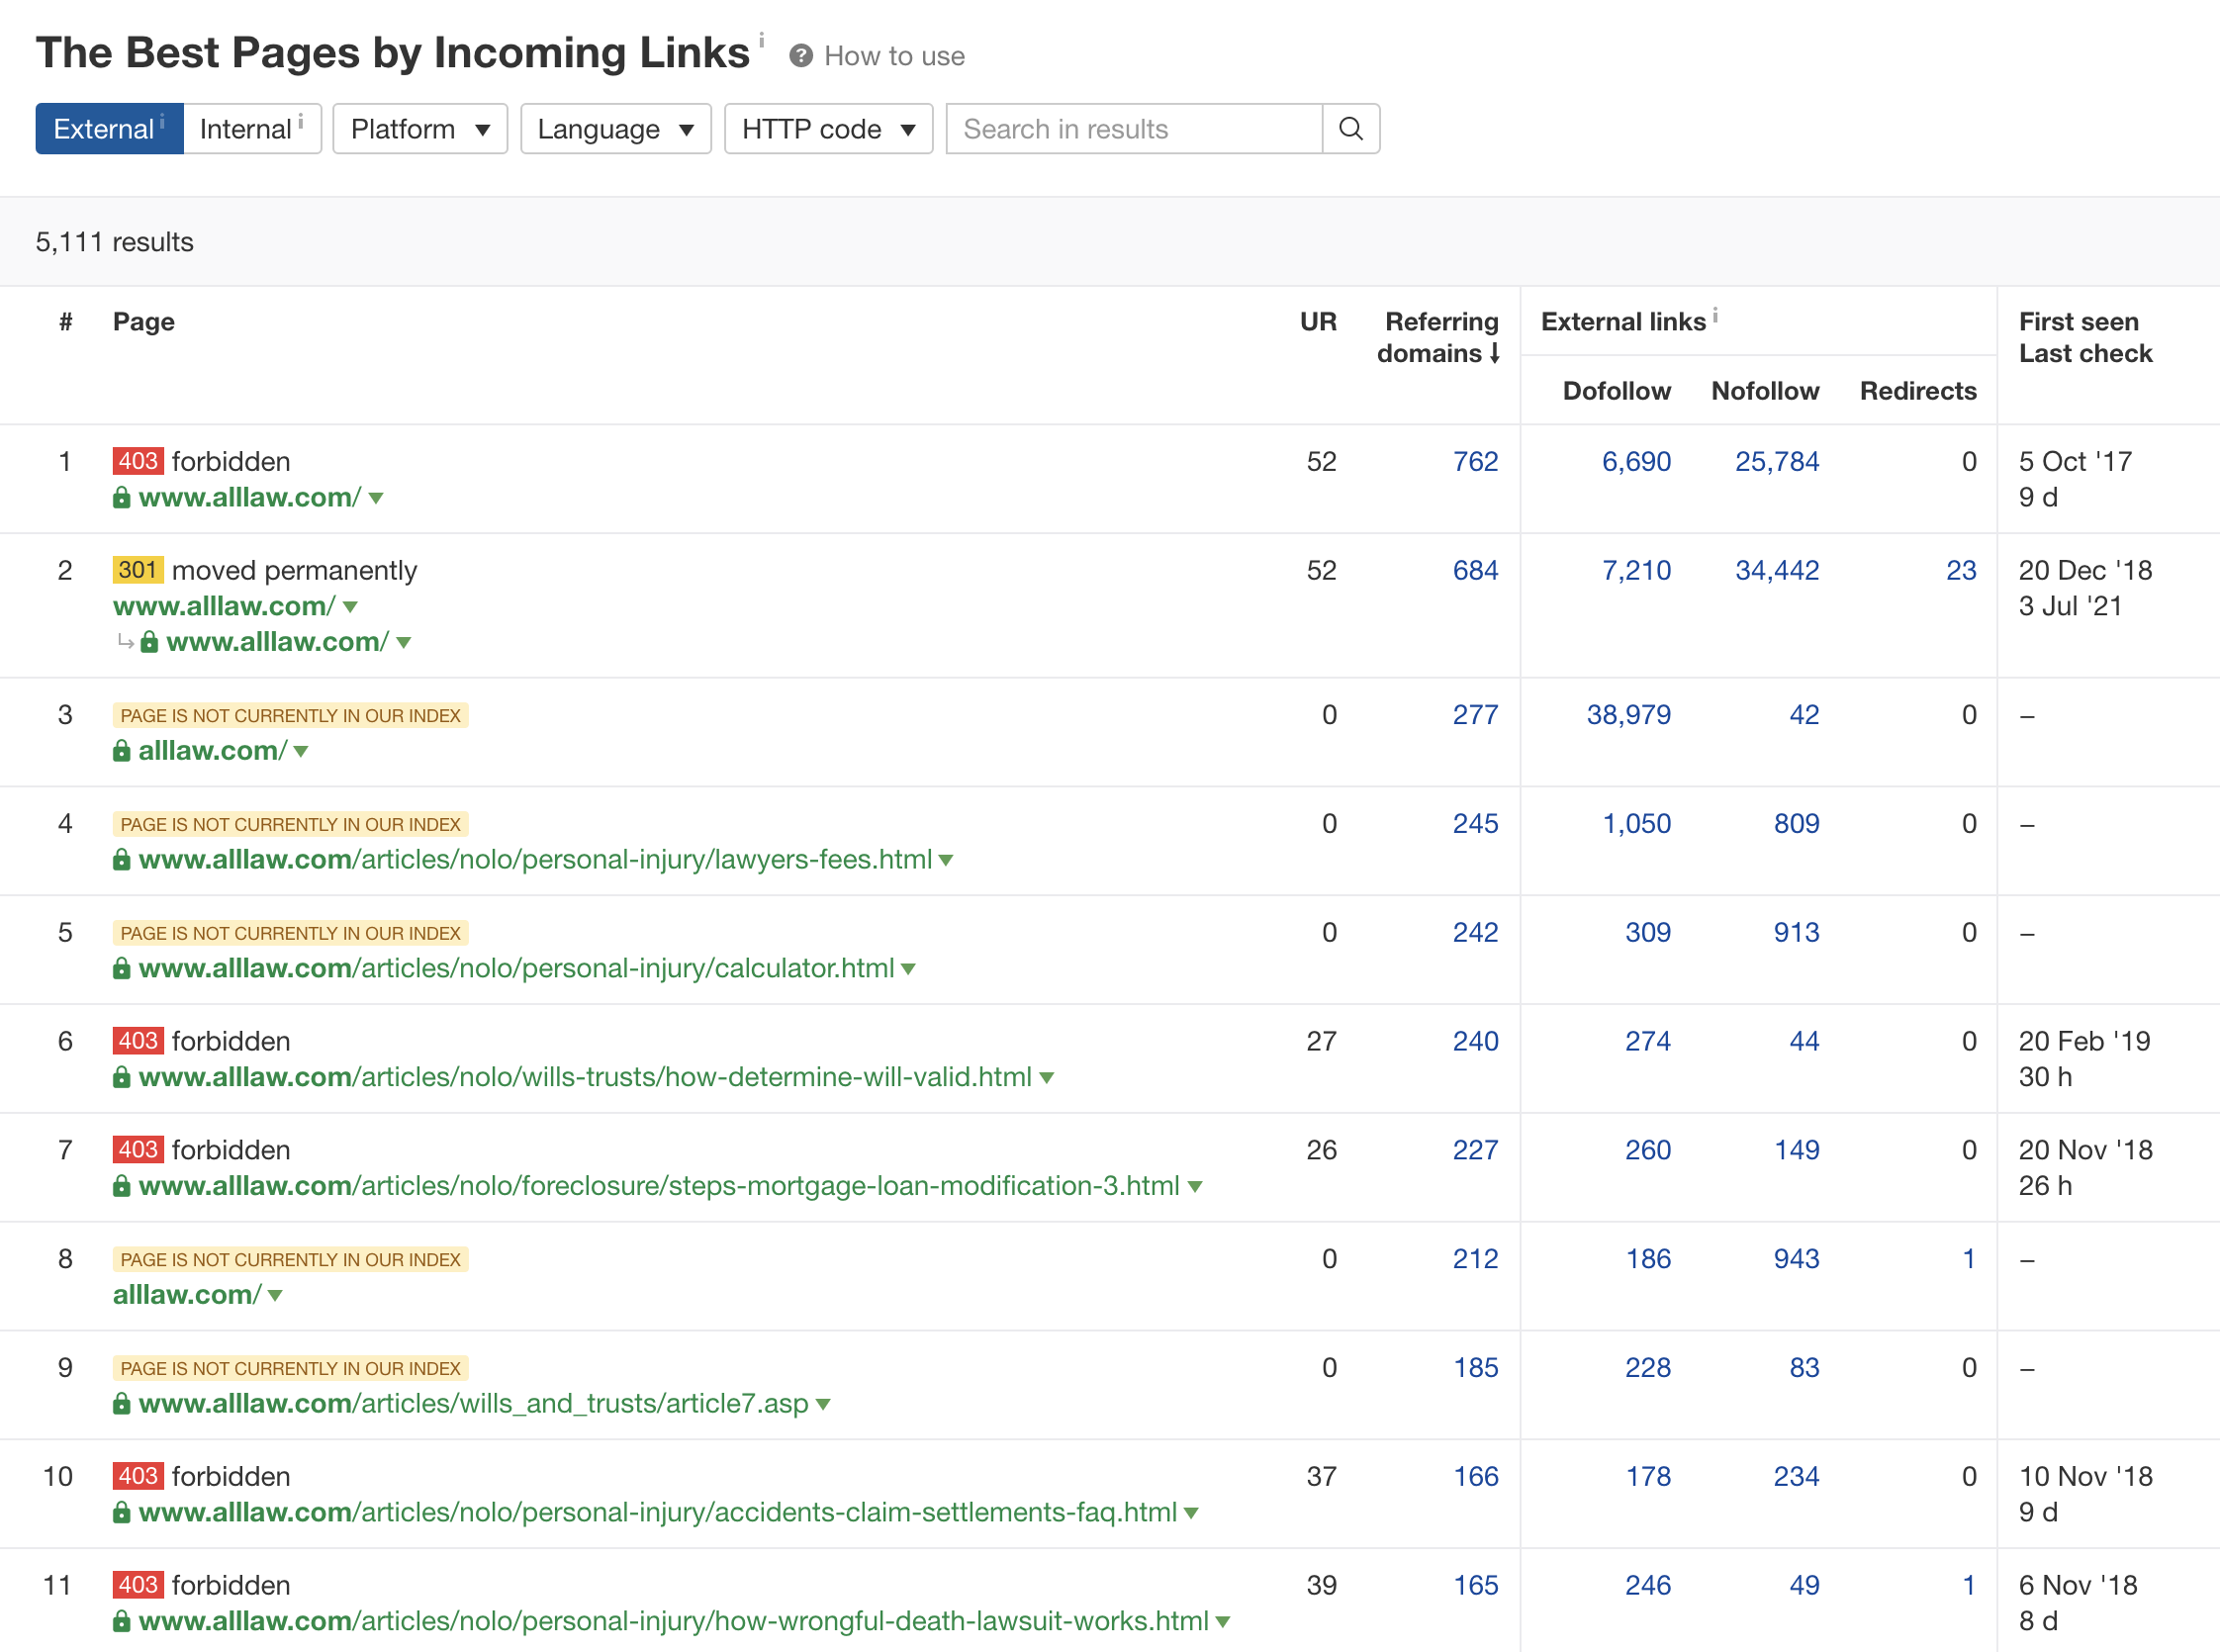The image size is (2220, 1652).
Task: Click the Referring domains sort arrow
Action: tap(1494, 354)
